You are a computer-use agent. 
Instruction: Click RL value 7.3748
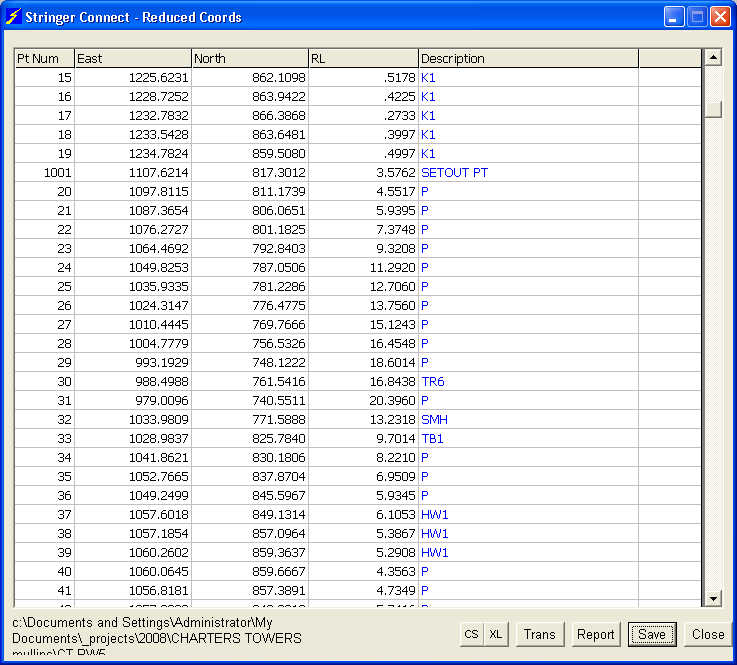pyautogui.click(x=363, y=230)
